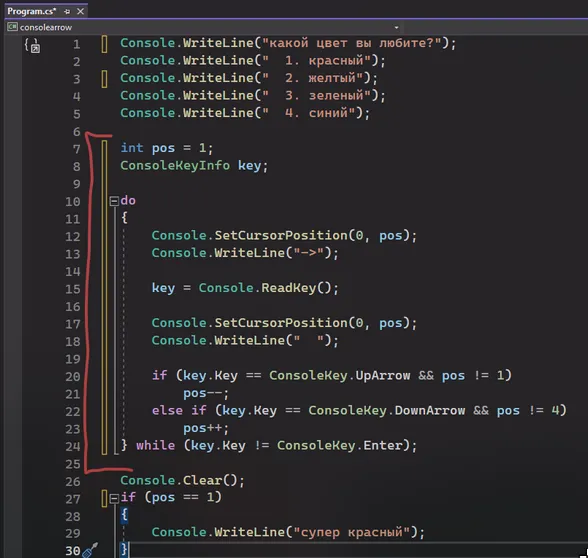This screenshot has width=588, height=558.
Task: Click line number 1 in the gutter
Action: coord(76,45)
